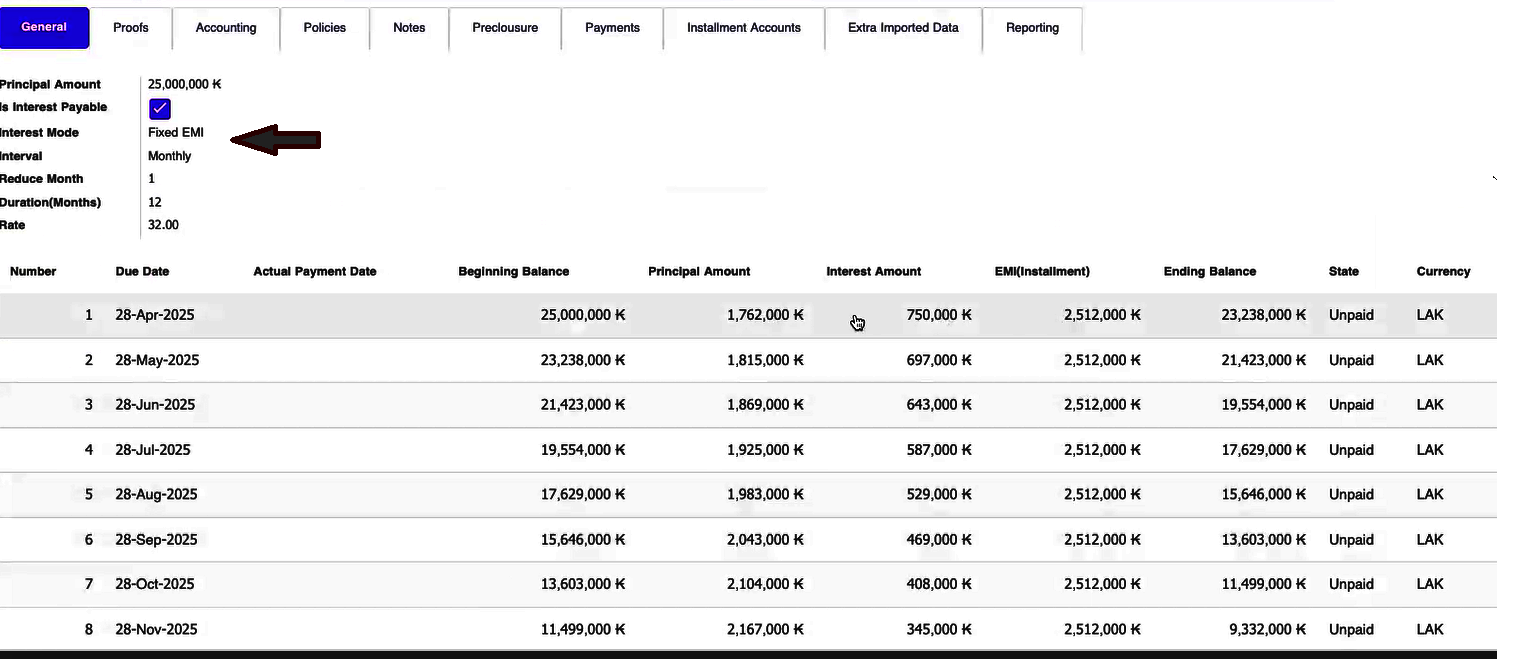Open the Payments tab
Screen dimensions: 1531x659
[612, 28]
